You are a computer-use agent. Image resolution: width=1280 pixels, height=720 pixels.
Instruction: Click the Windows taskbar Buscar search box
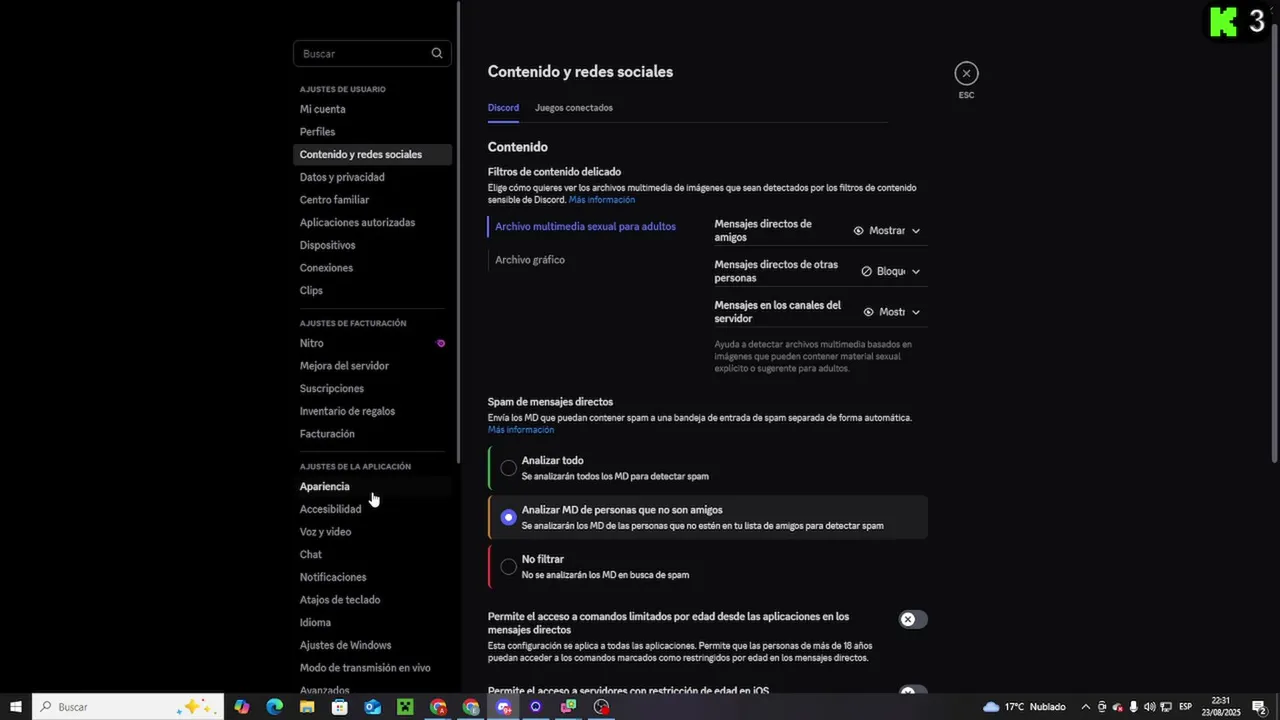[128, 707]
